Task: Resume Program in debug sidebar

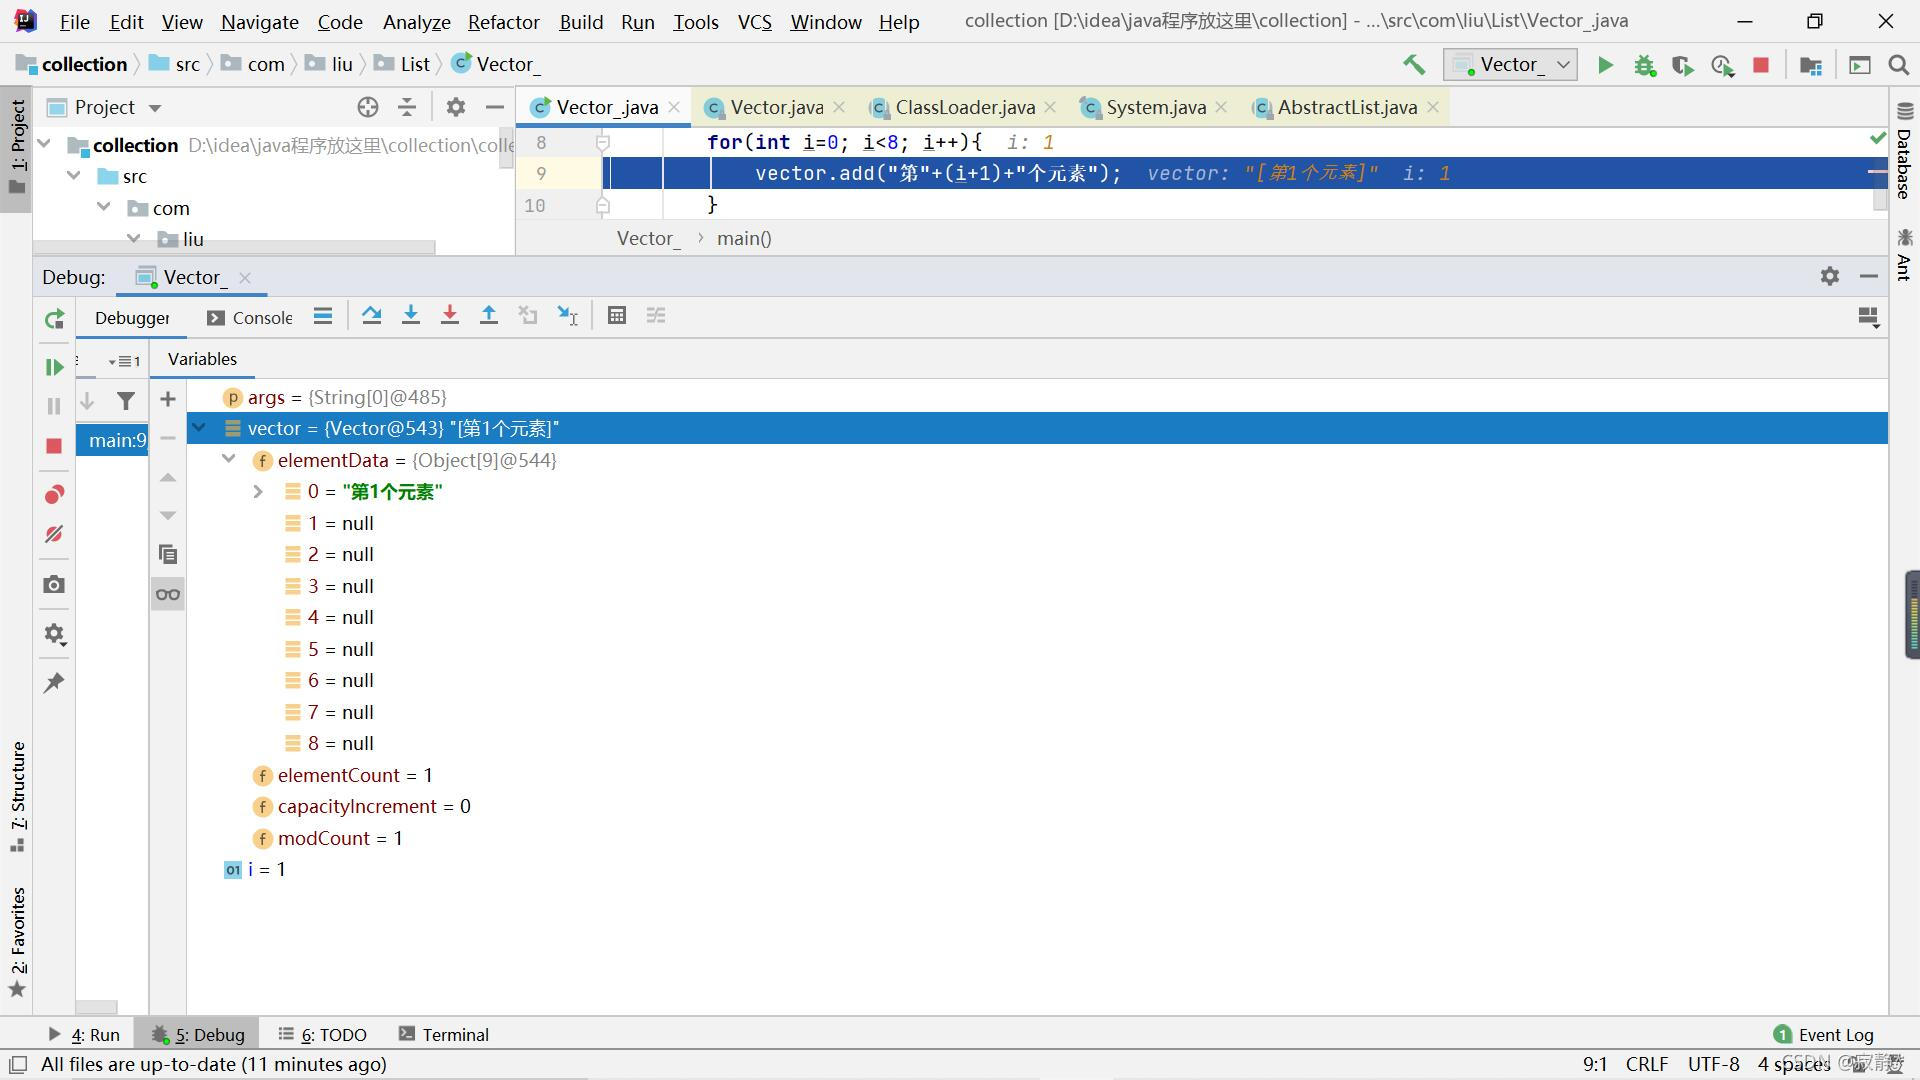Action: (x=54, y=367)
